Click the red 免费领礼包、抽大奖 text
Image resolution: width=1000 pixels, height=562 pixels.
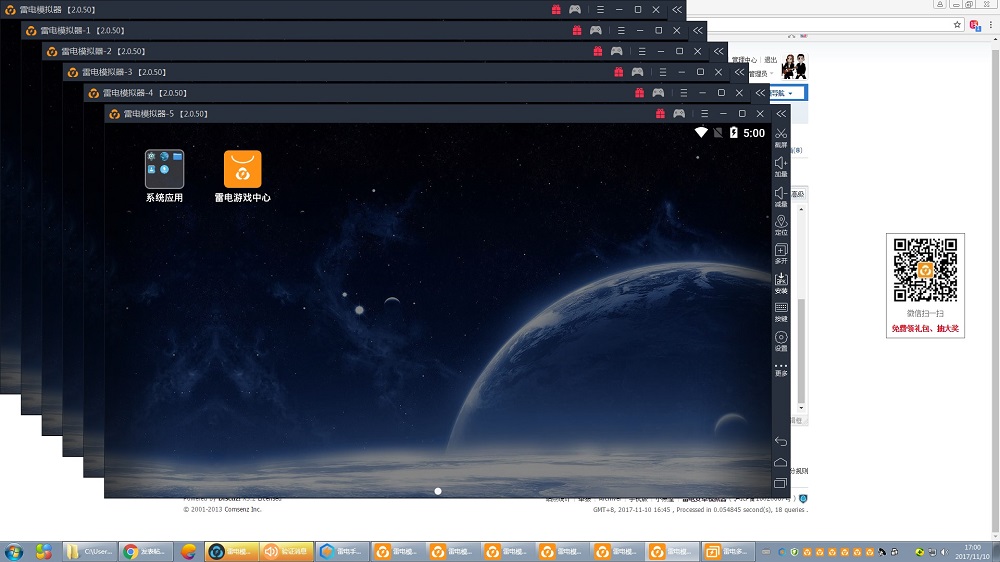pos(925,329)
